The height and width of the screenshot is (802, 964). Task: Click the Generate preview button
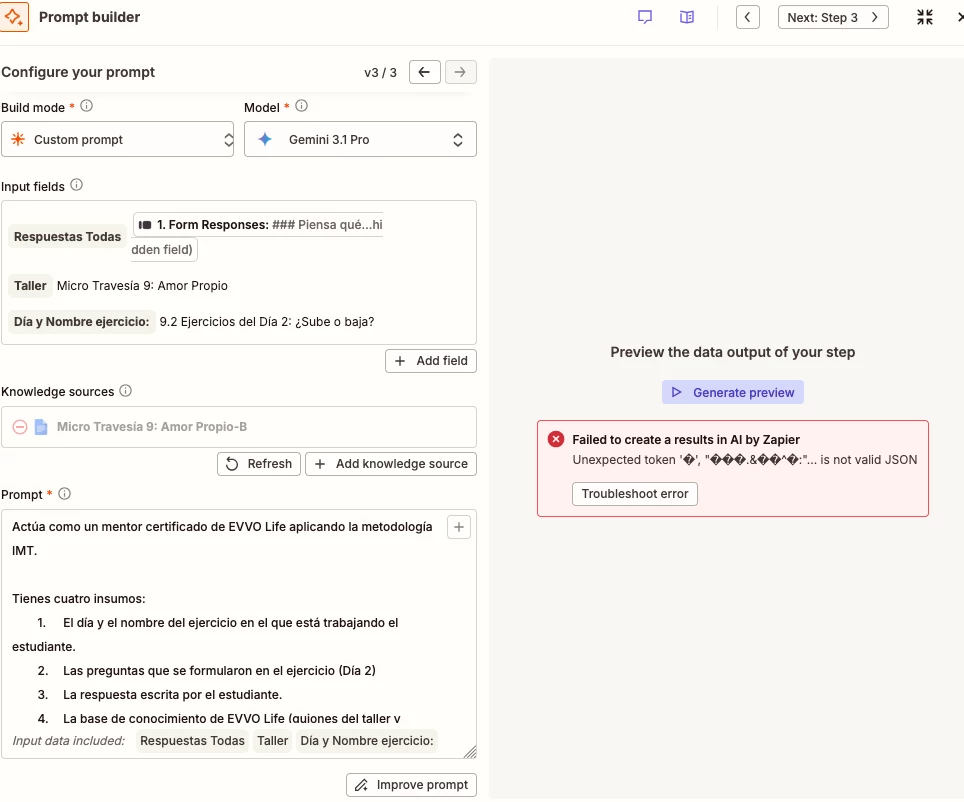[733, 392]
